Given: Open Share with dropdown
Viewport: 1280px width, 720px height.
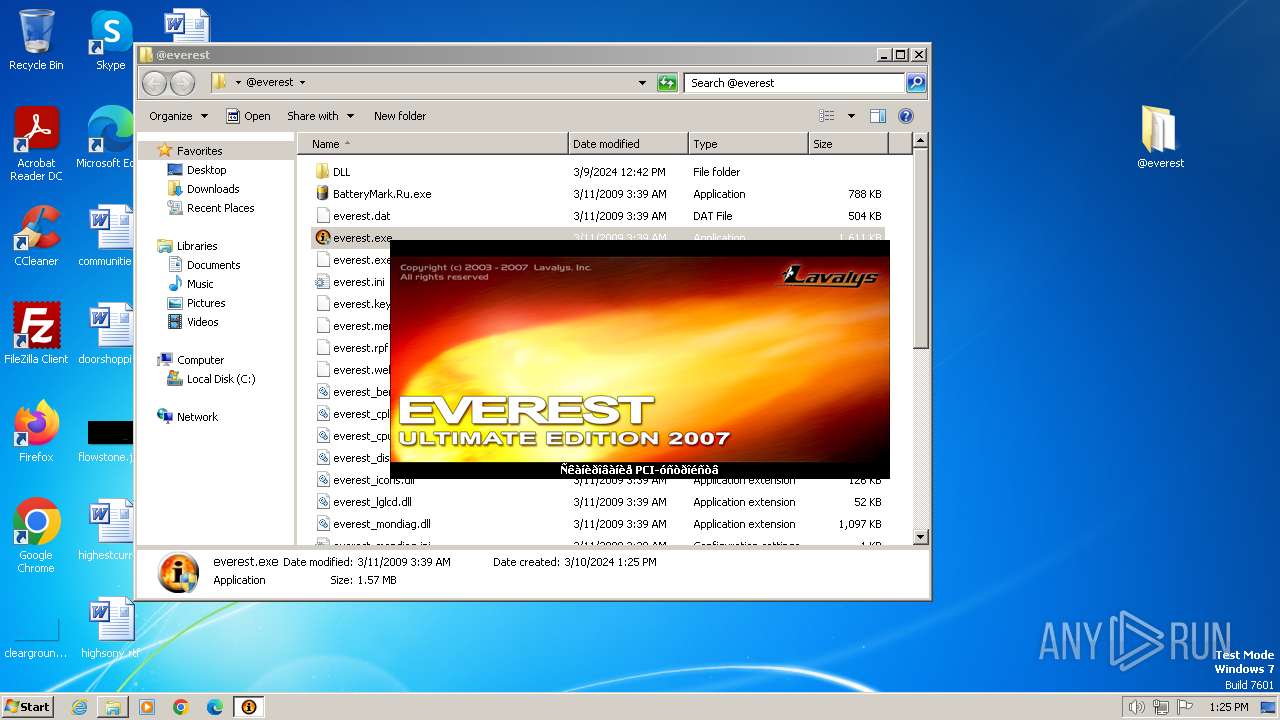Looking at the screenshot, I should click(x=320, y=116).
